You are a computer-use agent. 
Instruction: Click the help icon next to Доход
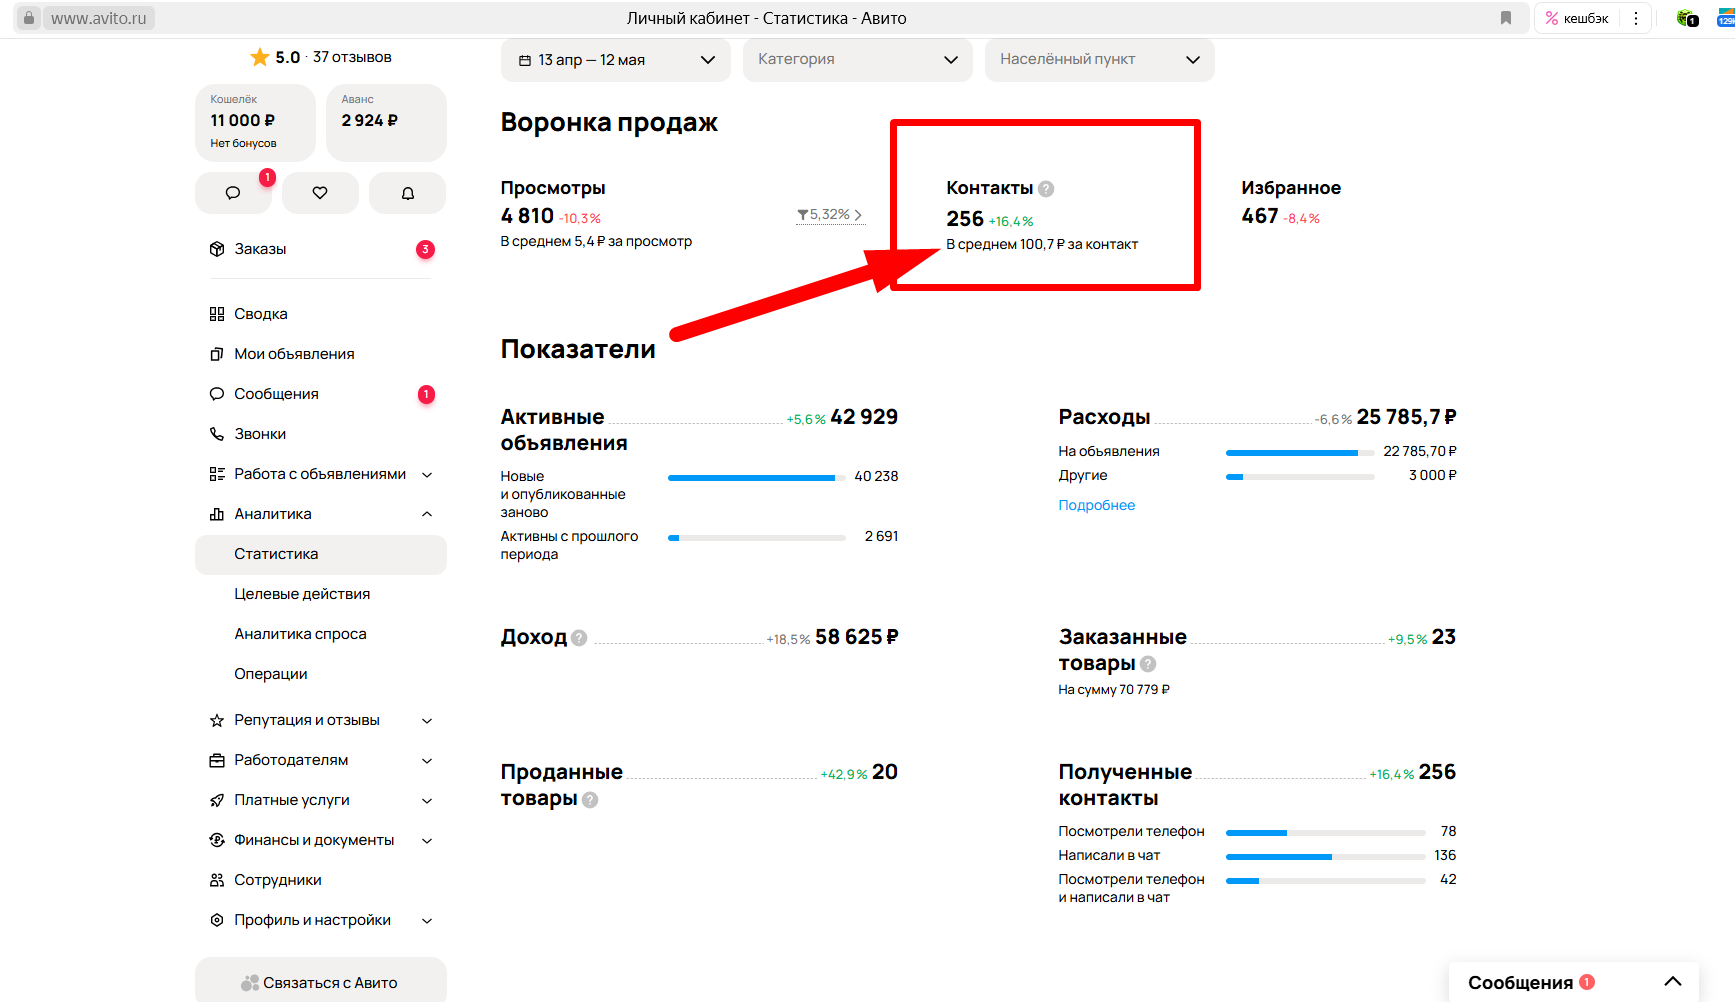579,638
